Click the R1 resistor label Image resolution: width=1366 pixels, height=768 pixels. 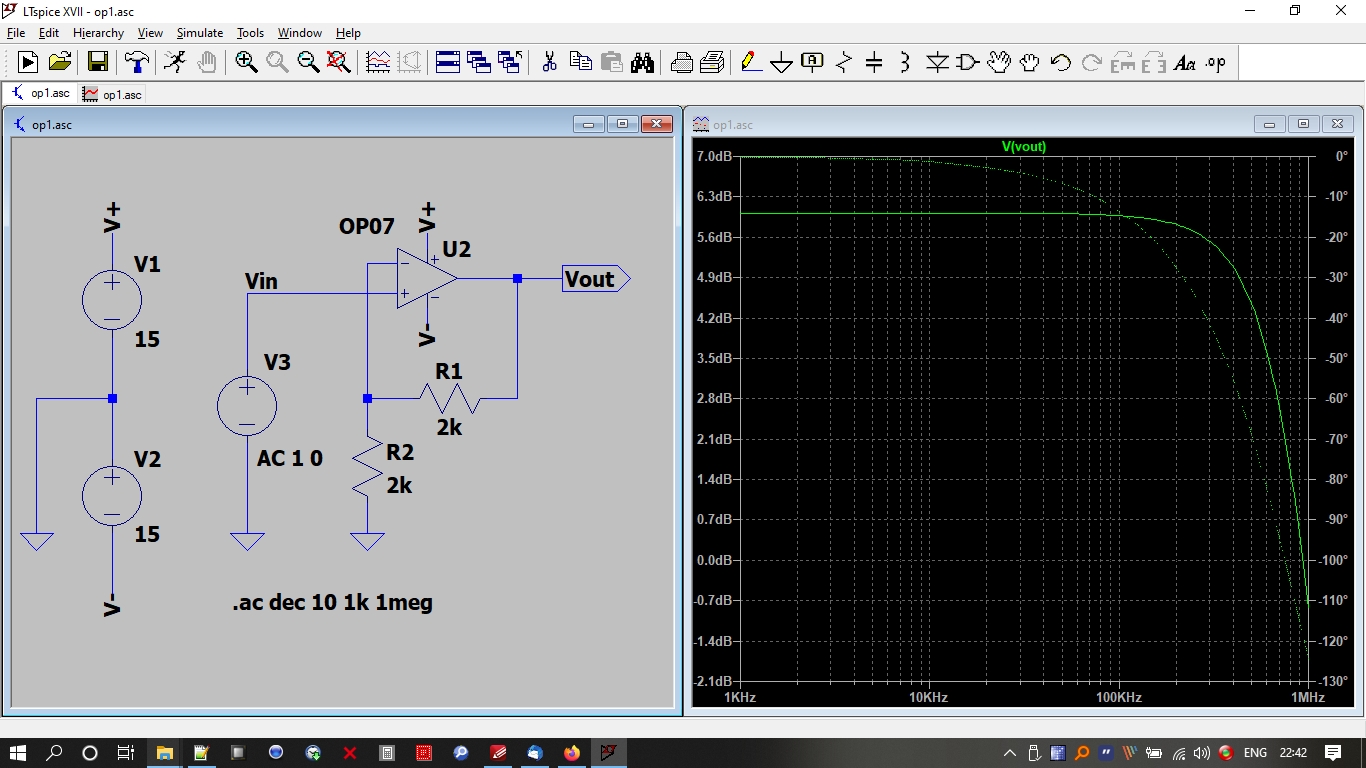click(x=449, y=371)
